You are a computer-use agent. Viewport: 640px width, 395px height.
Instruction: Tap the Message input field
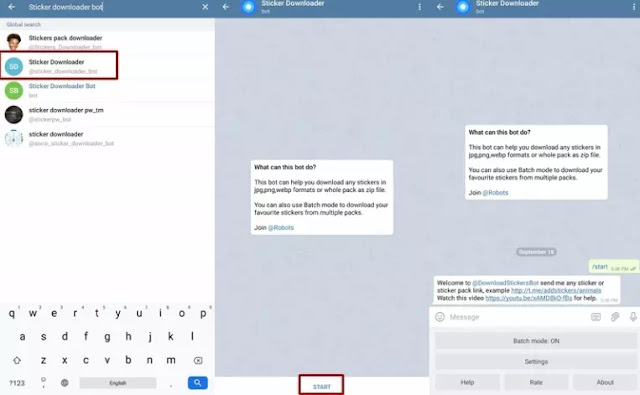click(516, 317)
